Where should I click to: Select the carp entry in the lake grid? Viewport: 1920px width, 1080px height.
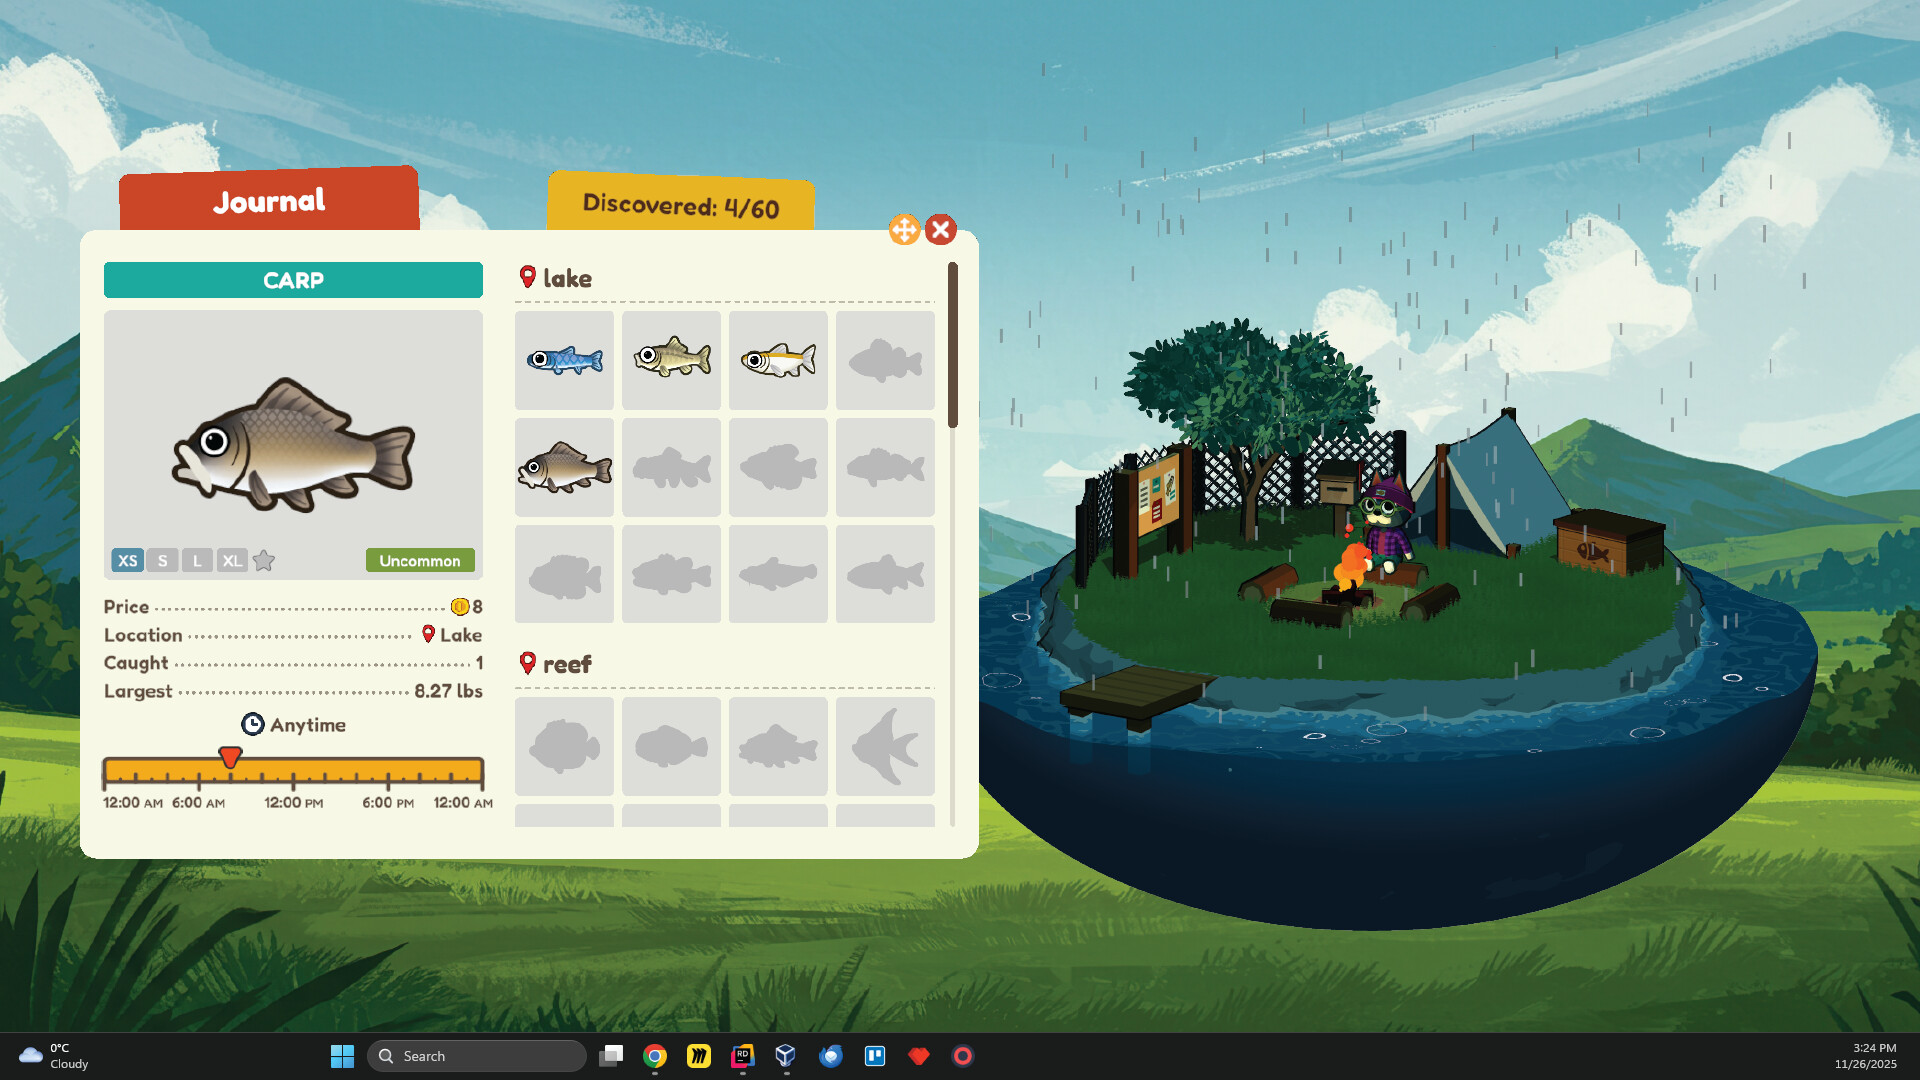click(564, 467)
